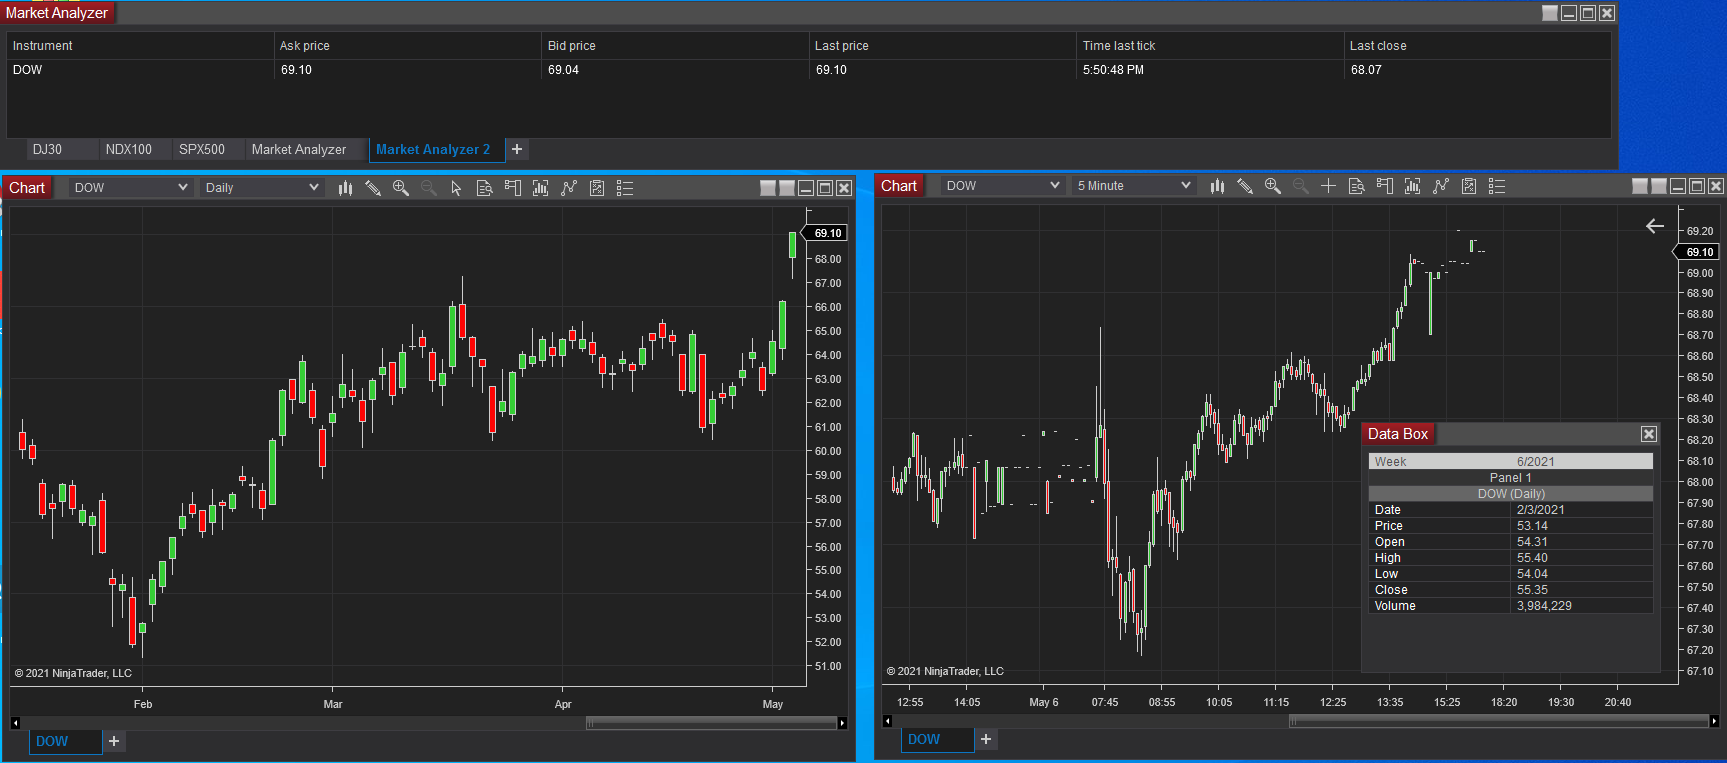Open bar type selector in 5 Minute chart
Screen dimensions: 1727x763
click(x=1217, y=186)
